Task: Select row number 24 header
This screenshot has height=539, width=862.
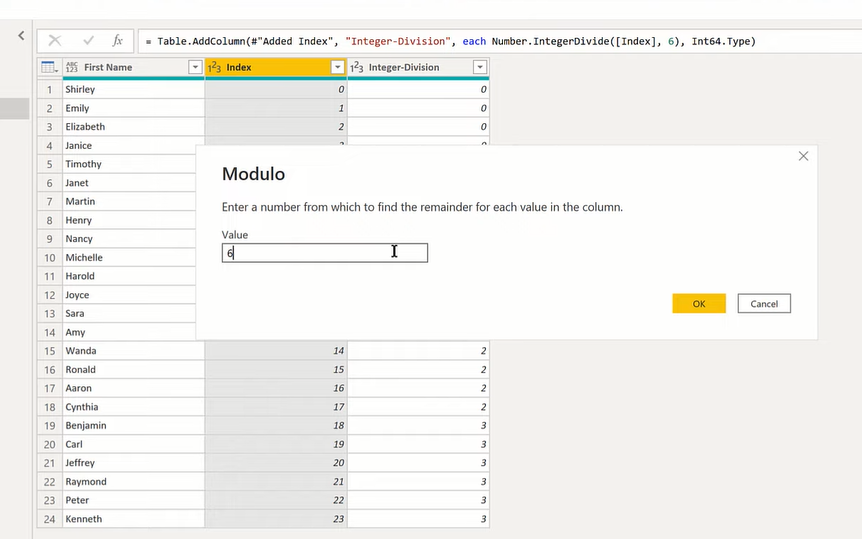Action: click(x=49, y=519)
